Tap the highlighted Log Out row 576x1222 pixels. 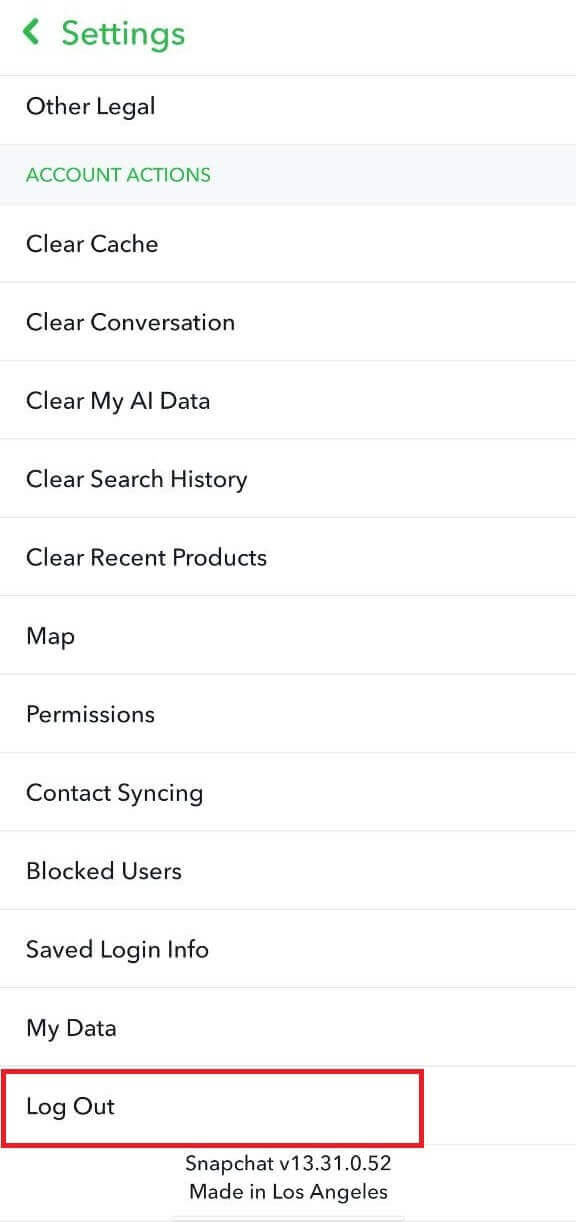[x=212, y=1107]
